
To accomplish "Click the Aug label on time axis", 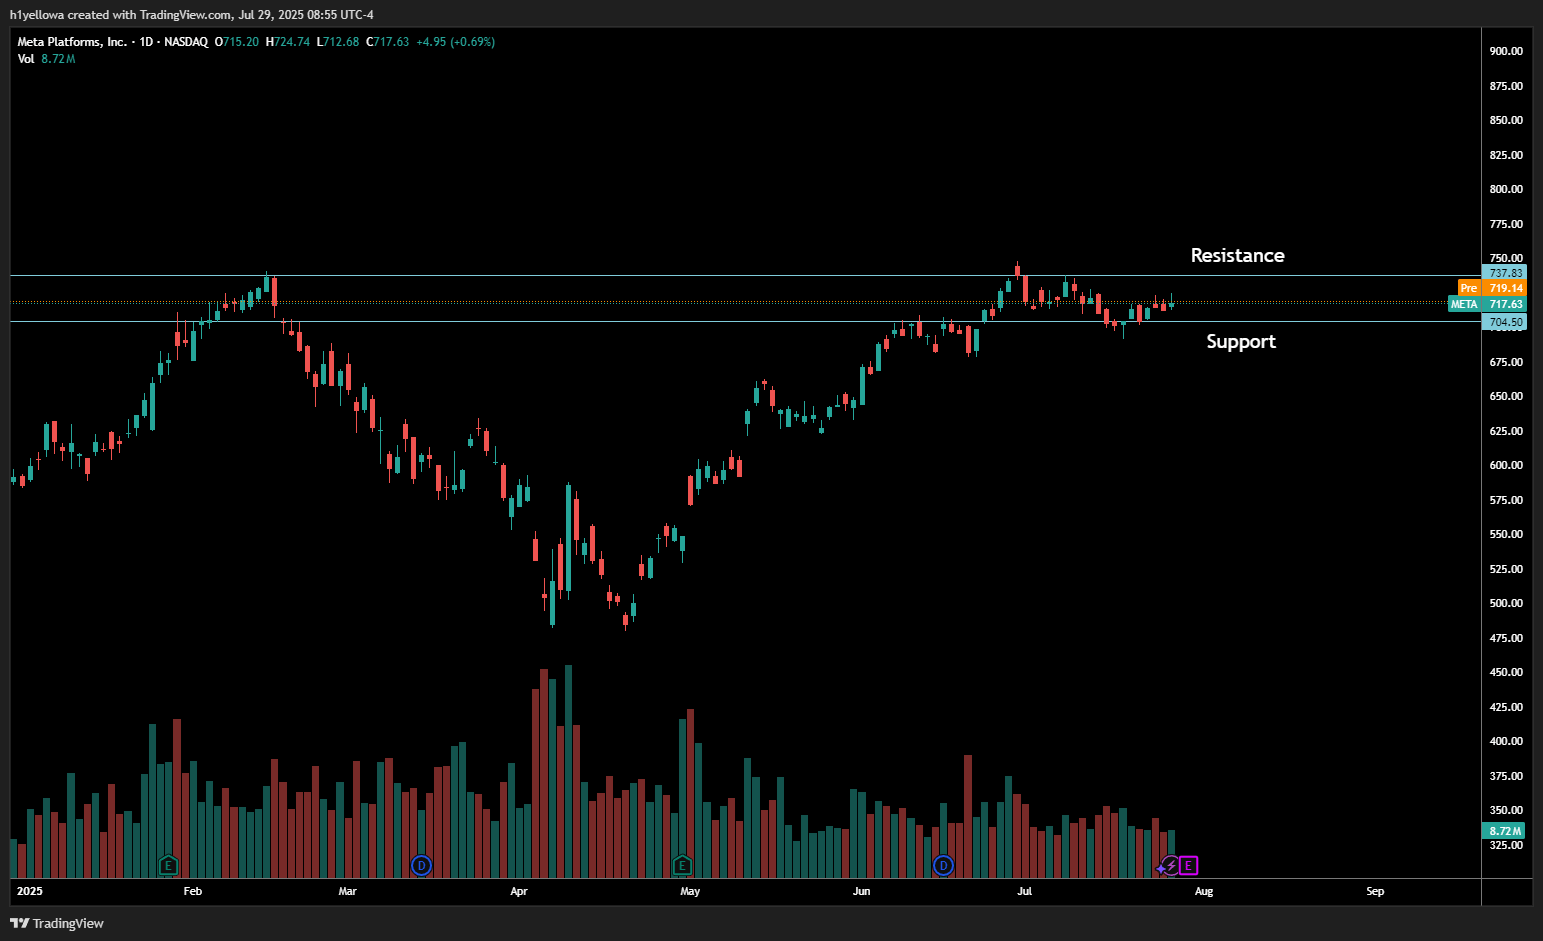I will pyautogui.click(x=1204, y=891).
